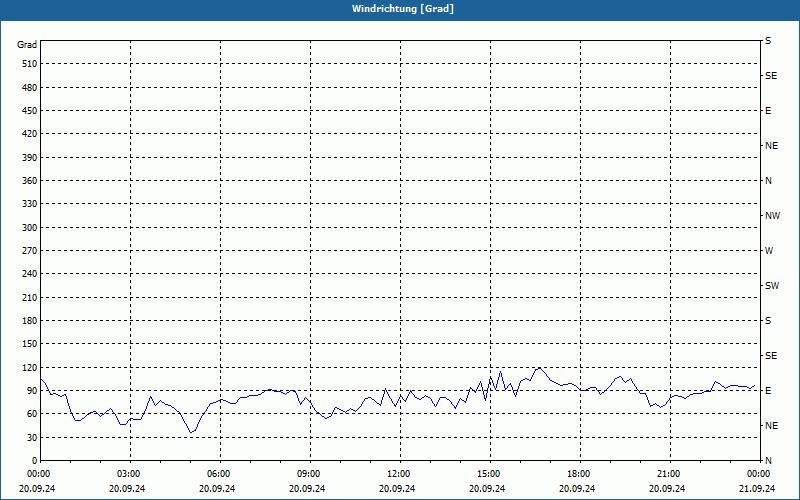Click the W compass label
The image size is (800, 500).
tap(769, 251)
